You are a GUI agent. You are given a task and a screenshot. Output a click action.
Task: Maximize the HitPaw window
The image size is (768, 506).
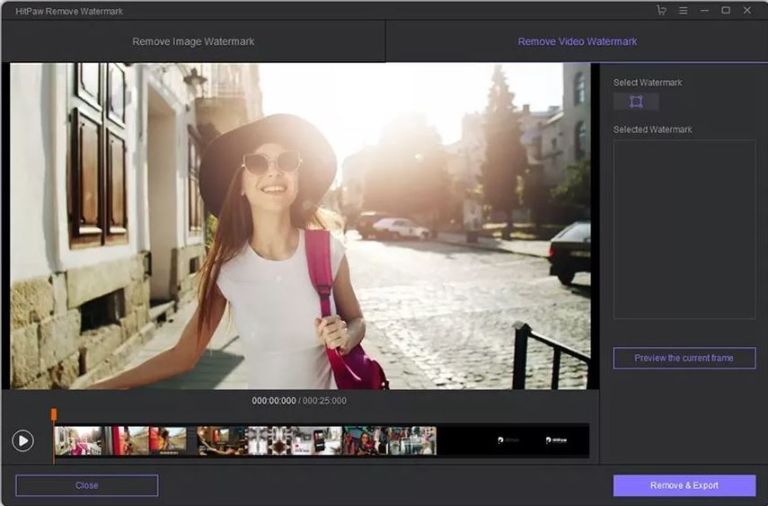point(725,10)
